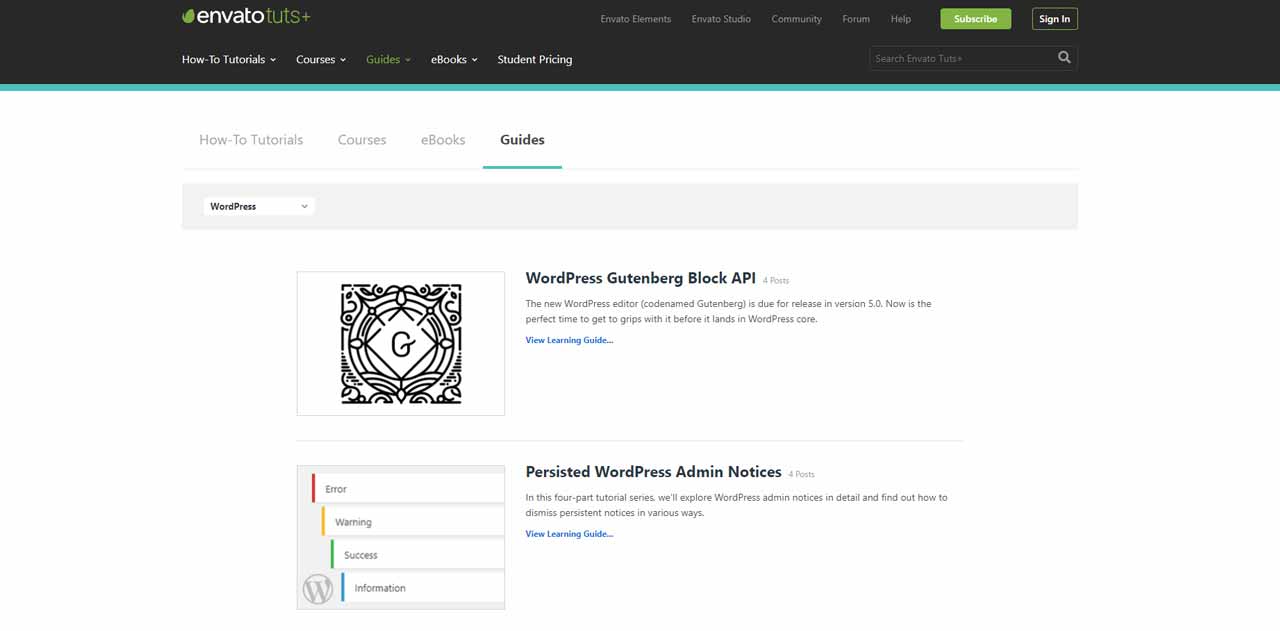Open the Forum link
Image resolution: width=1280 pixels, height=631 pixels.
[856, 19]
